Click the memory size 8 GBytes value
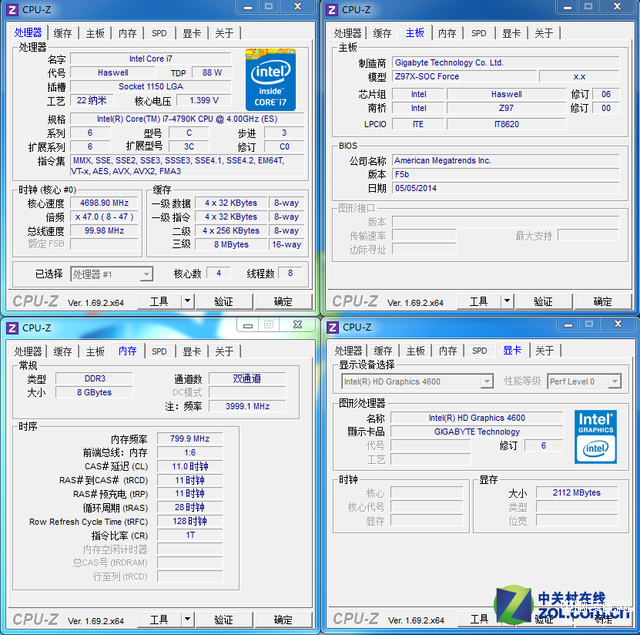The width and height of the screenshot is (640, 635). click(x=94, y=392)
